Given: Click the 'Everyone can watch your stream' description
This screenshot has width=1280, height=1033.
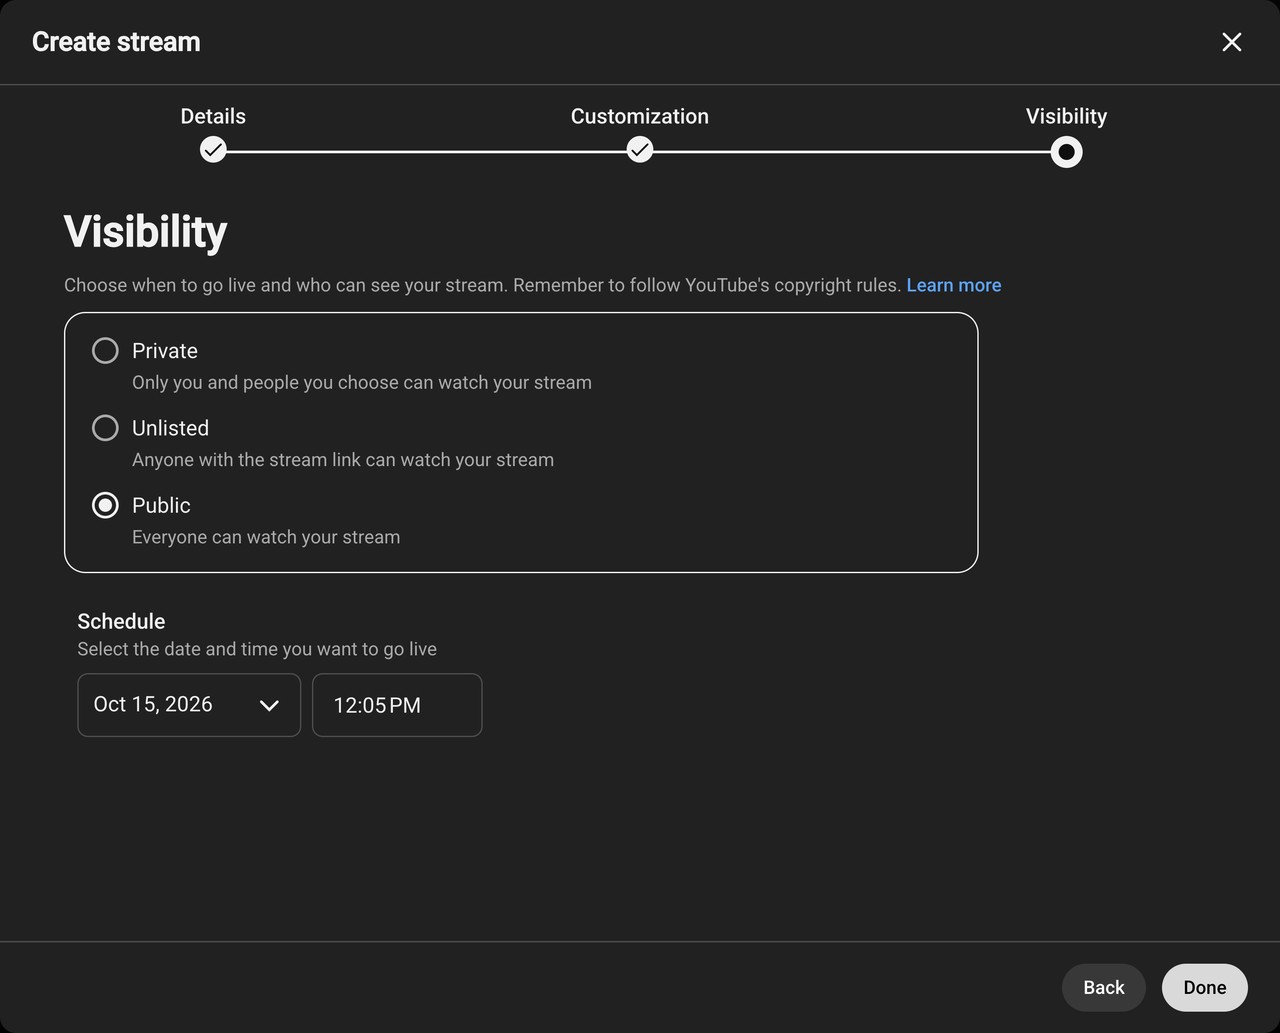Looking at the screenshot, I should click(x=266, y=537).
